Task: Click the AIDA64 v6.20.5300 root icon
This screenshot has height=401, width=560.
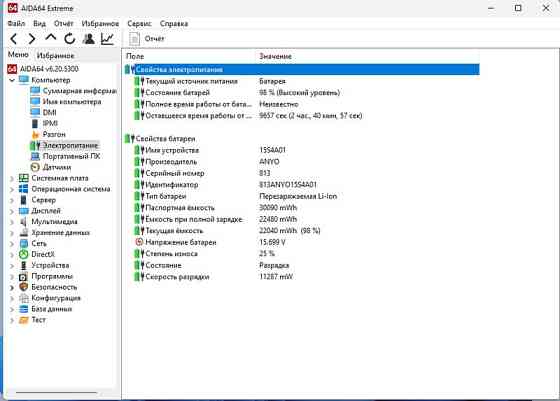Action: [12, 69]
